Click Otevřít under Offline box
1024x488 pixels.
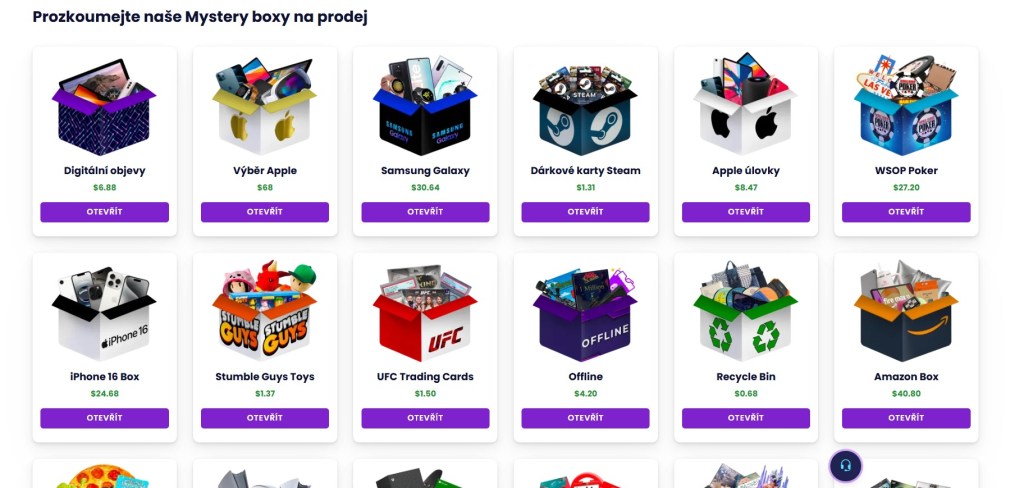[585, 418]
